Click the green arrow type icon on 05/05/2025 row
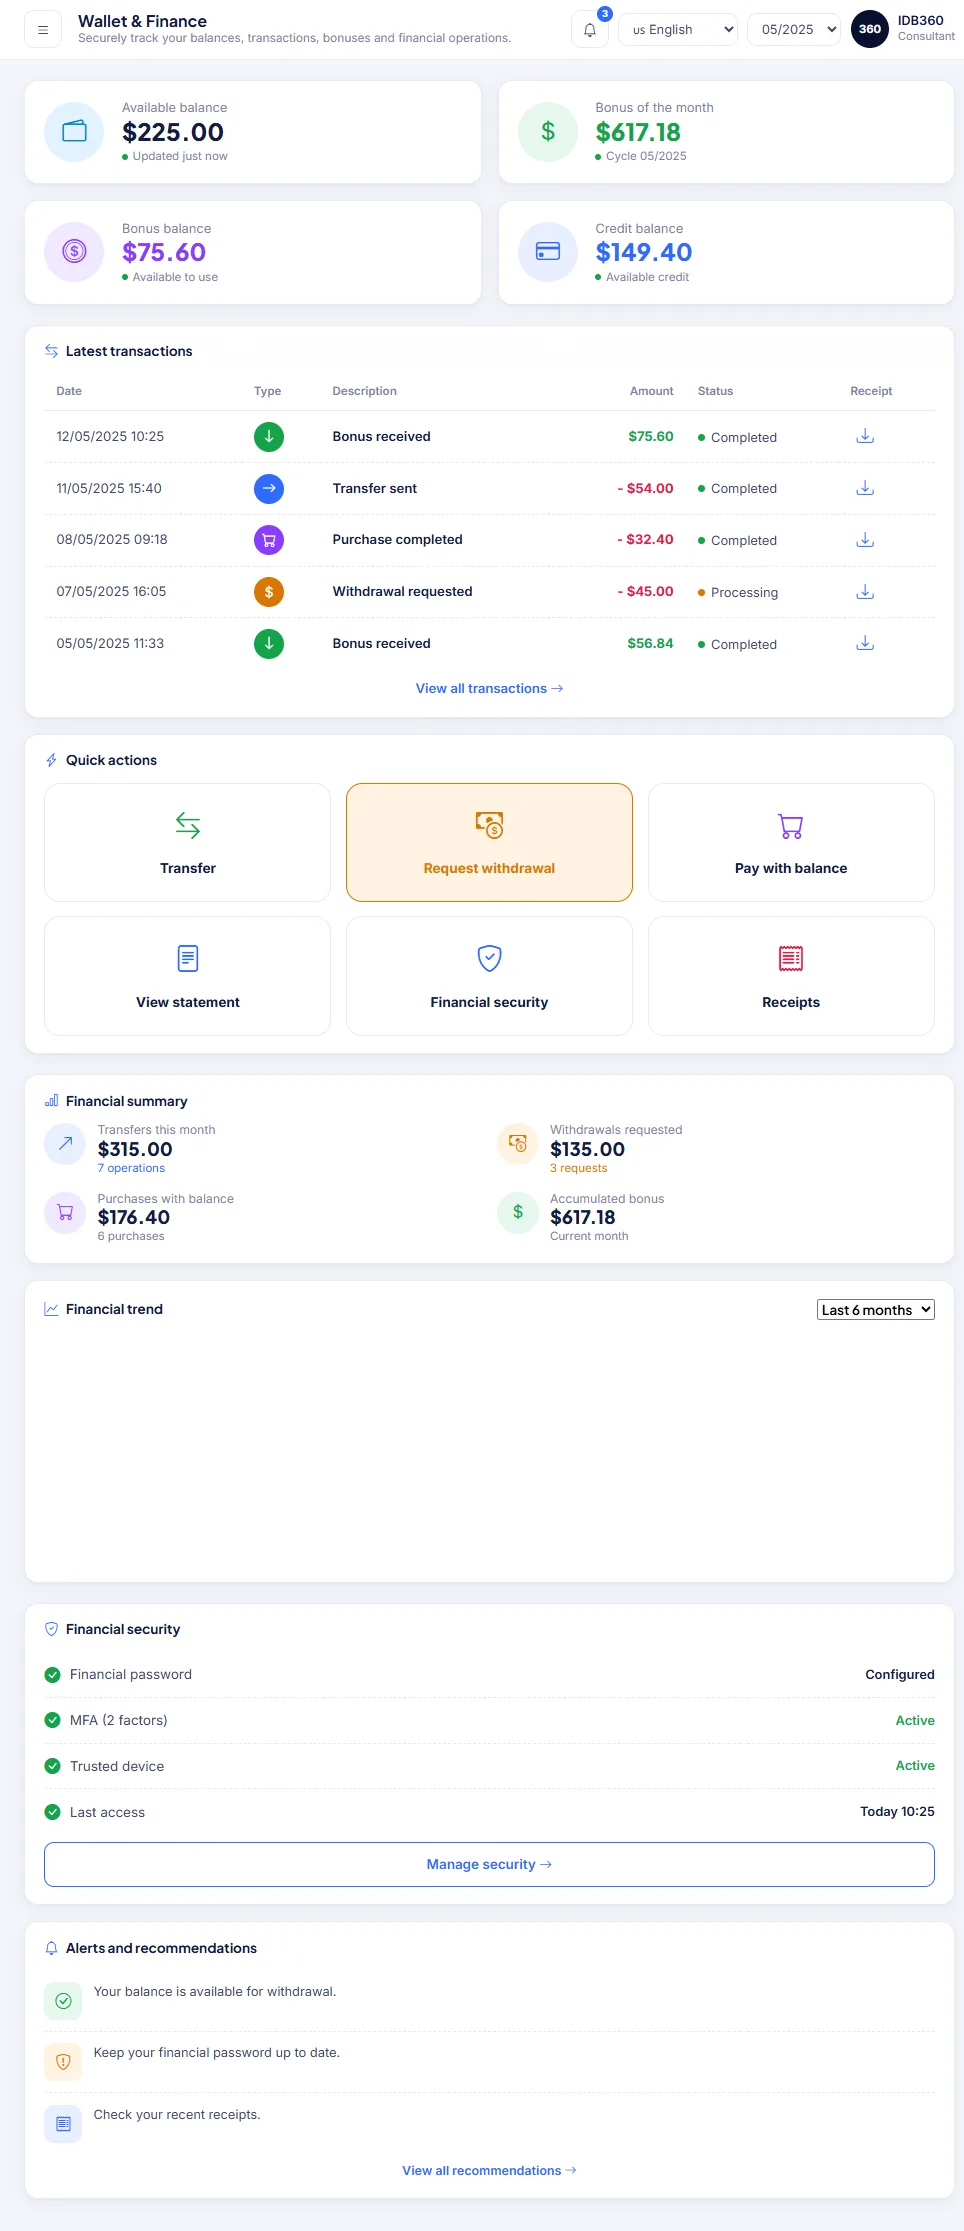 click(x=269, y=644)
